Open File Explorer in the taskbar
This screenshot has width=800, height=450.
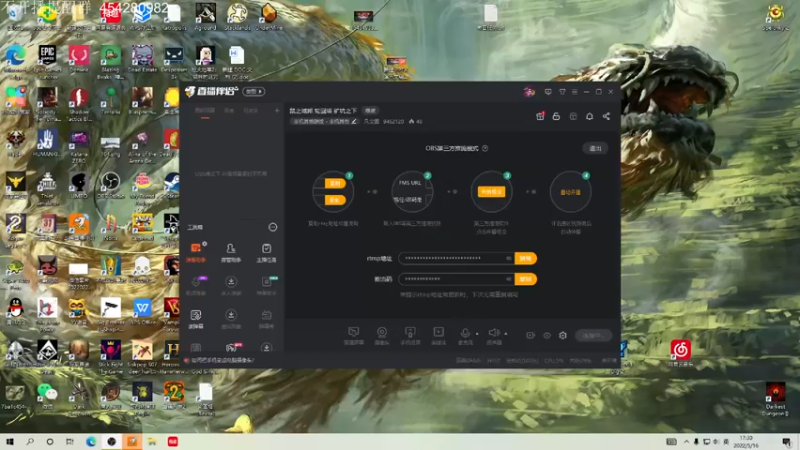(x=152, y=441)
